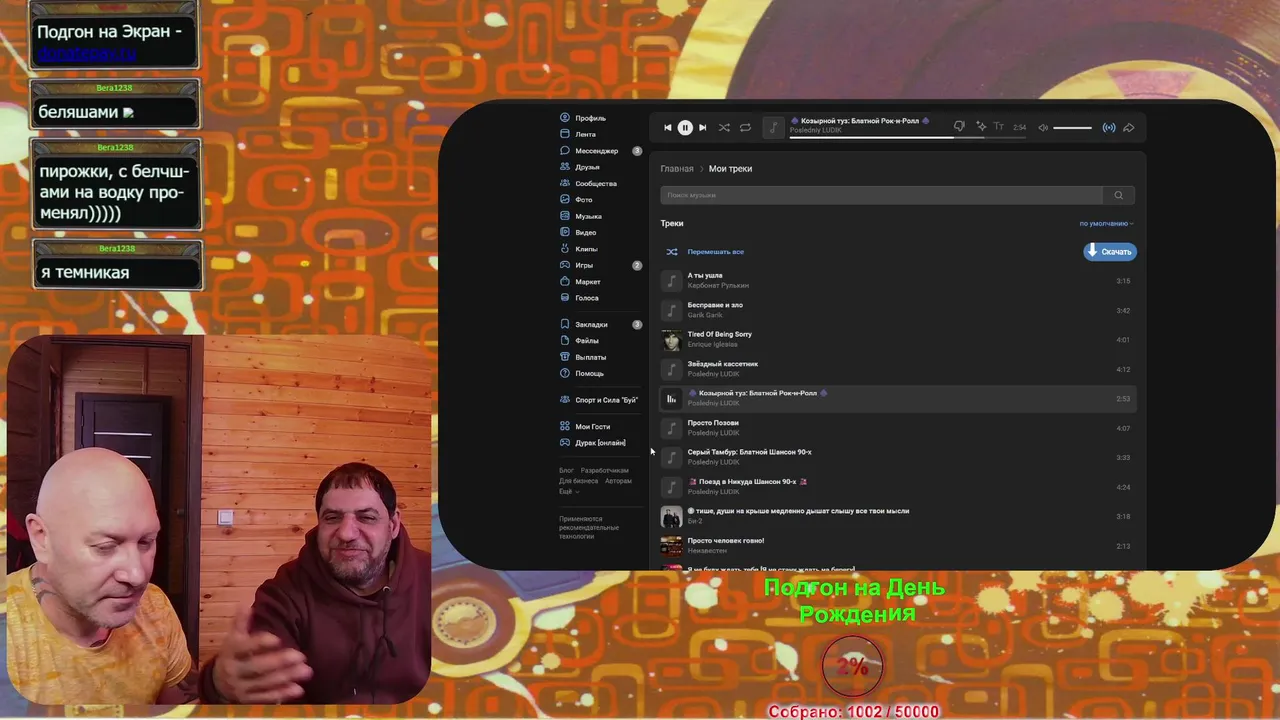
Task: Toggle shuffle in the player bar
Action: [724, 128]
